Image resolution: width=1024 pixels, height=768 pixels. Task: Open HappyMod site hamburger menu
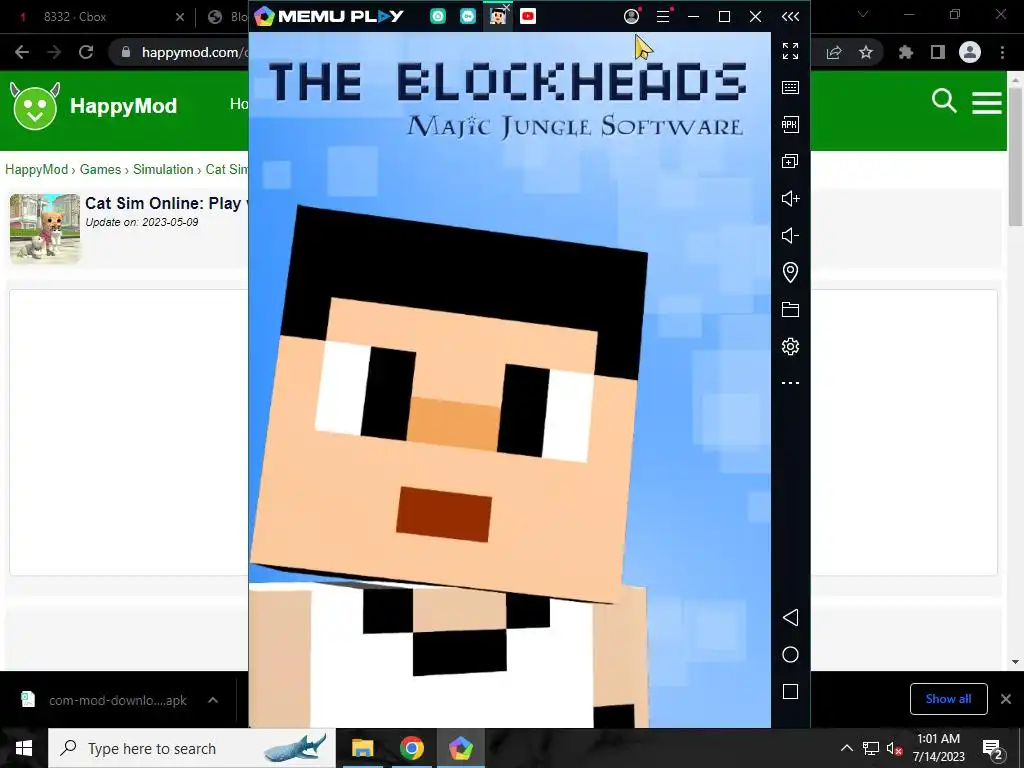pos(987,103)
